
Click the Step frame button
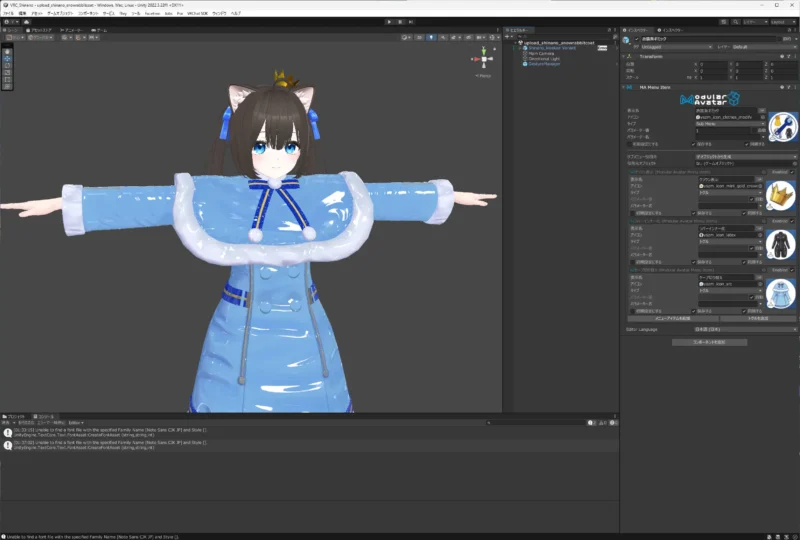point(411,22)
